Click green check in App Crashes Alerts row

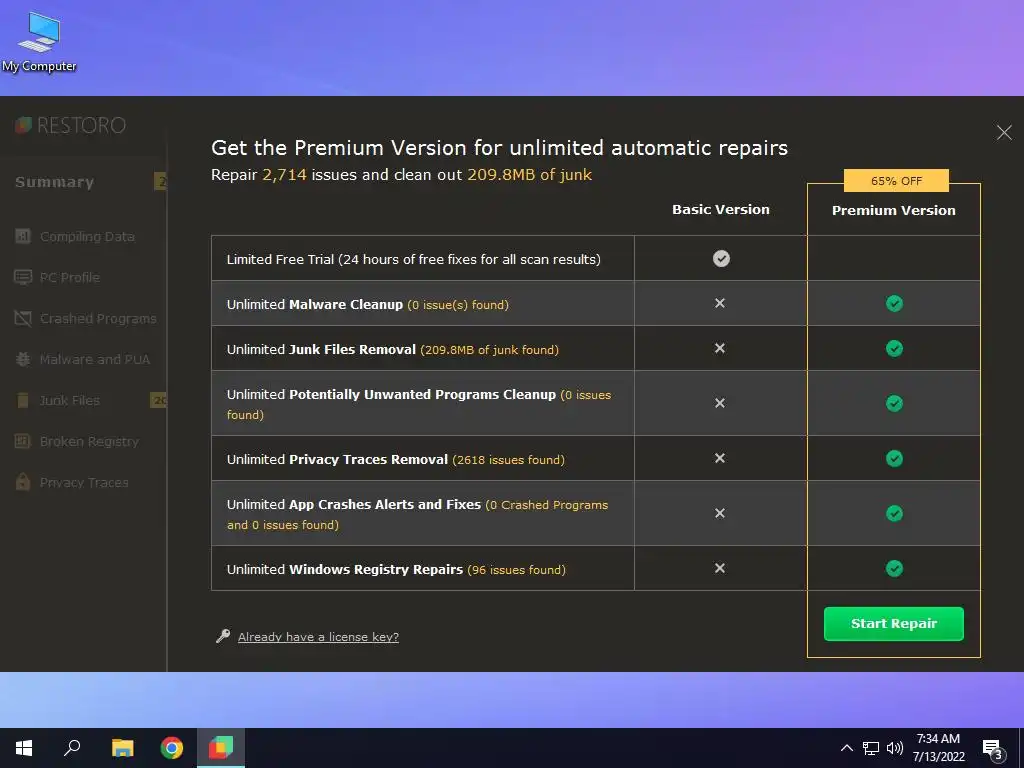(x=894, y=513)
